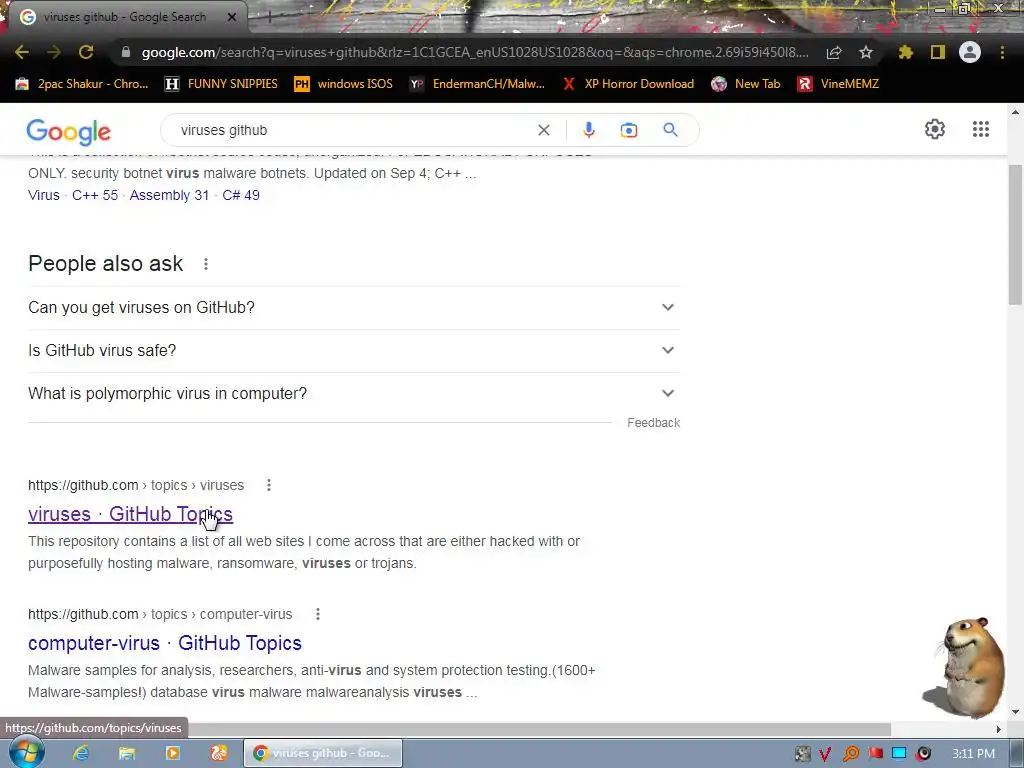This screenshot has height=768, width=1024.
Task: Open 'viruses · GitHub Topics' result link
Action: tap(130, 515)
